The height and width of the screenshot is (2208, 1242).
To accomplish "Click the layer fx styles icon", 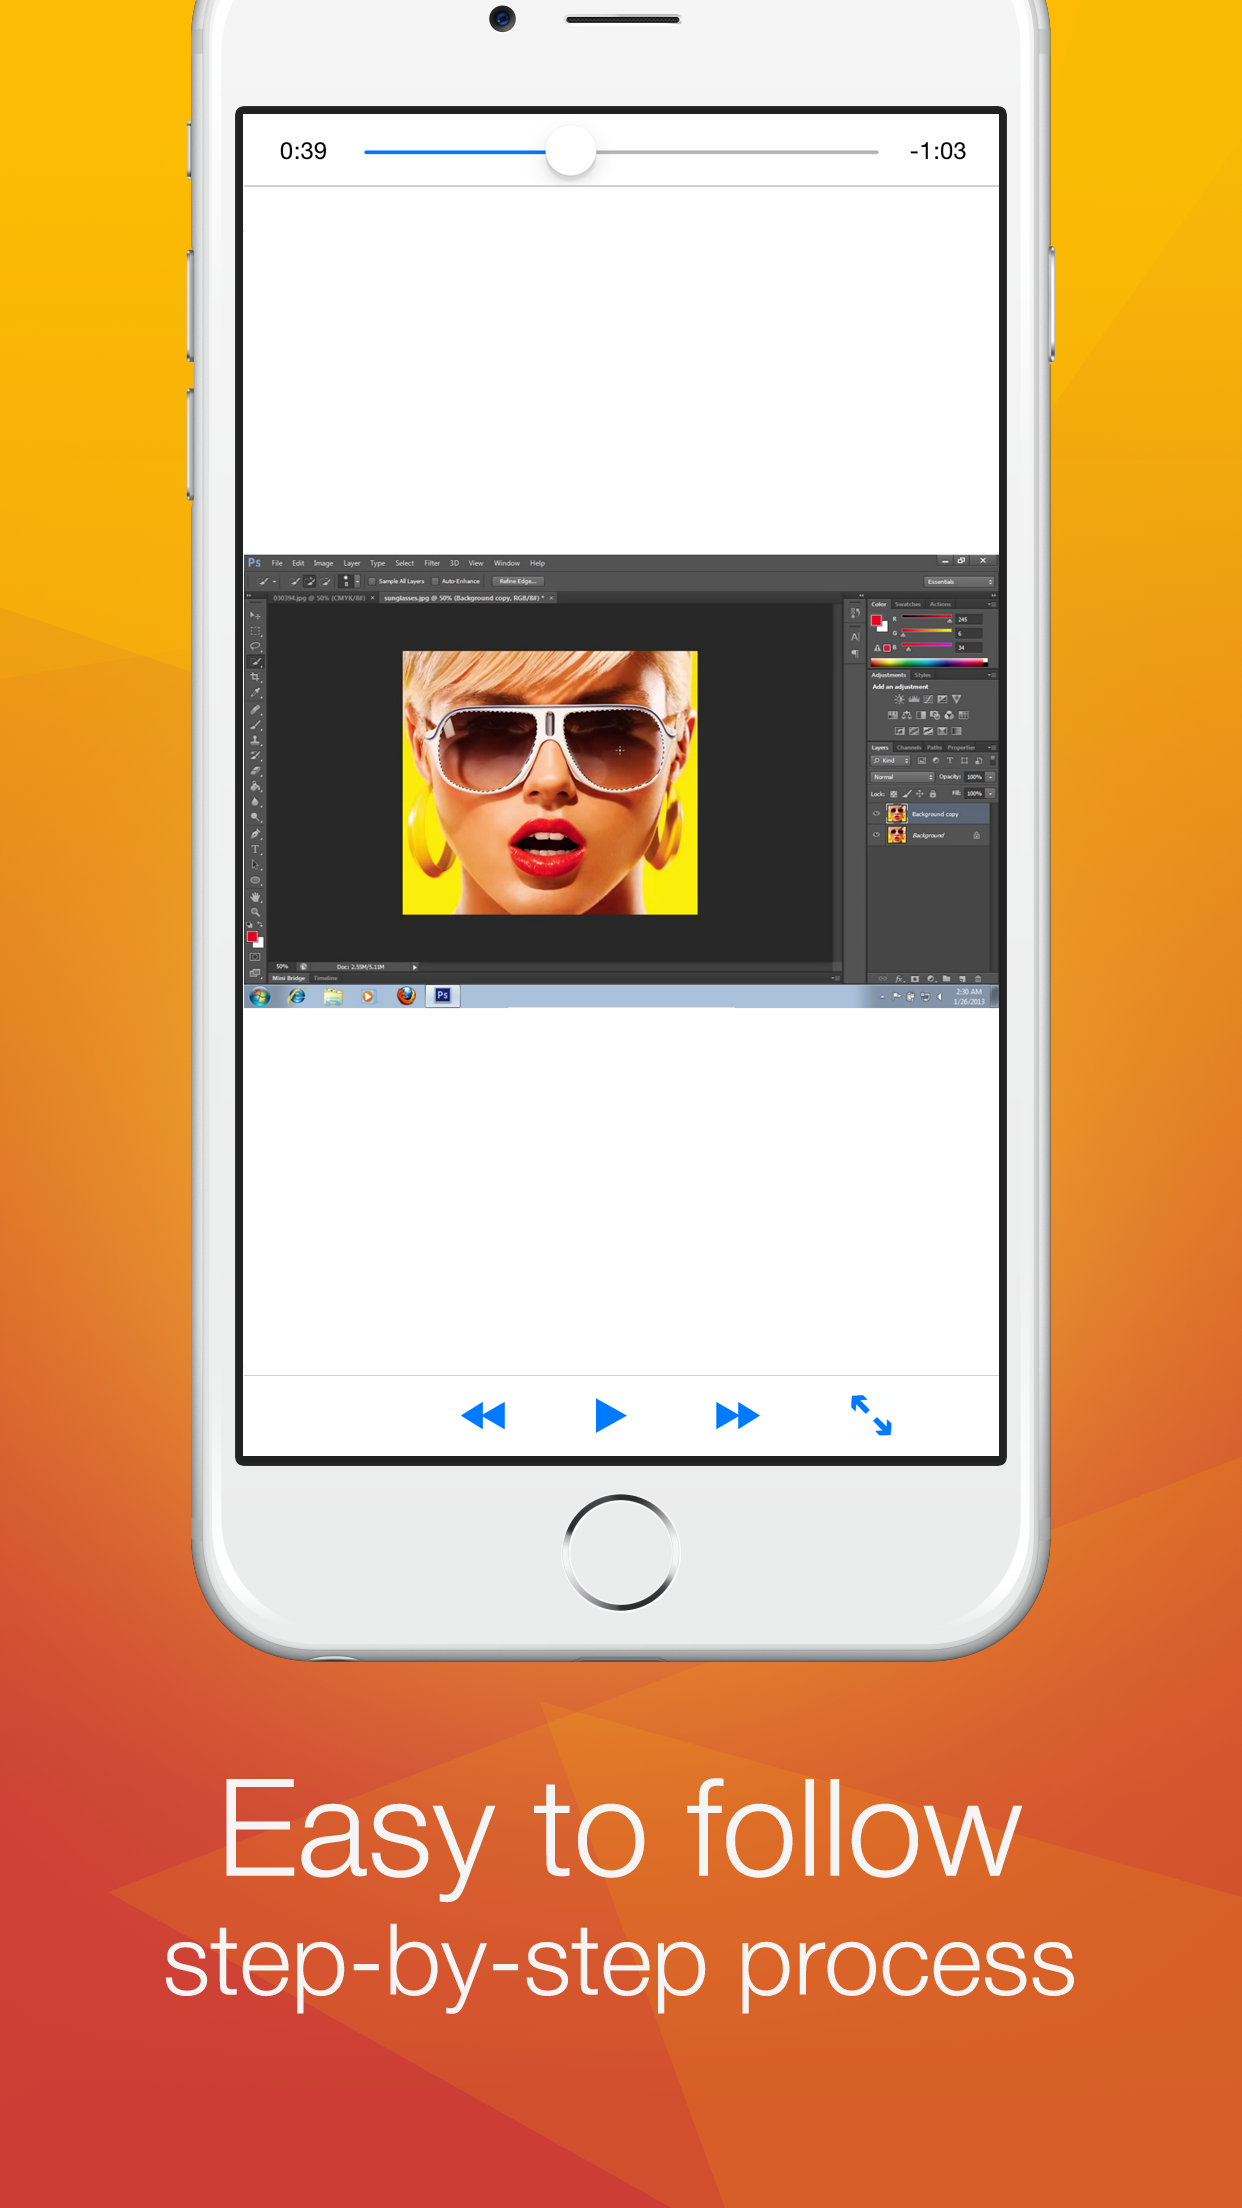I will (x=899, y=979).
